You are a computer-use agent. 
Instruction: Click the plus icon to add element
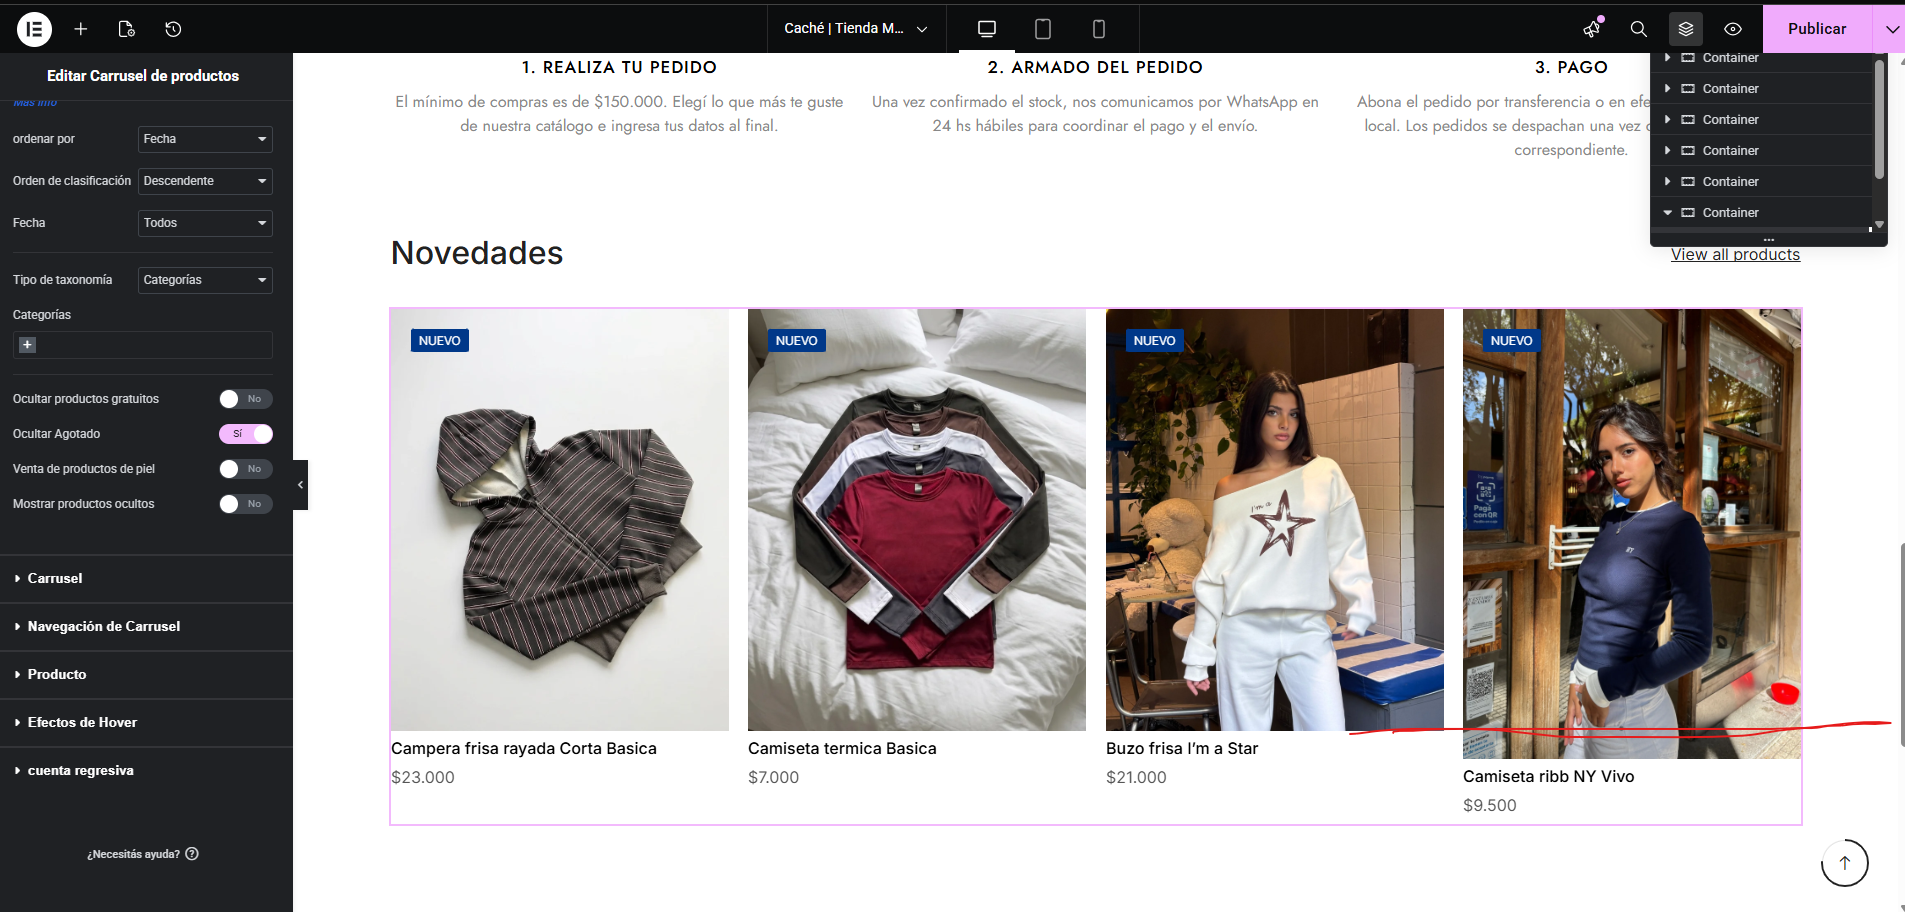click(81, 29)
